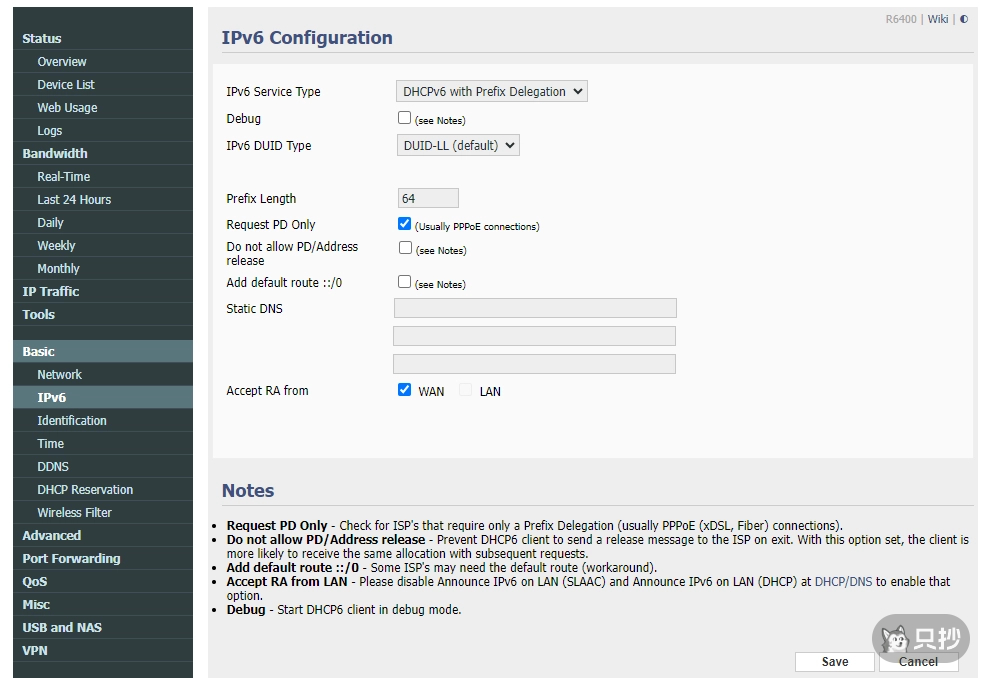985x678 pixels.
Task: Open the IPv6 DUID Type dropdown
Action: pyautogui.click(x=458, y=144)
